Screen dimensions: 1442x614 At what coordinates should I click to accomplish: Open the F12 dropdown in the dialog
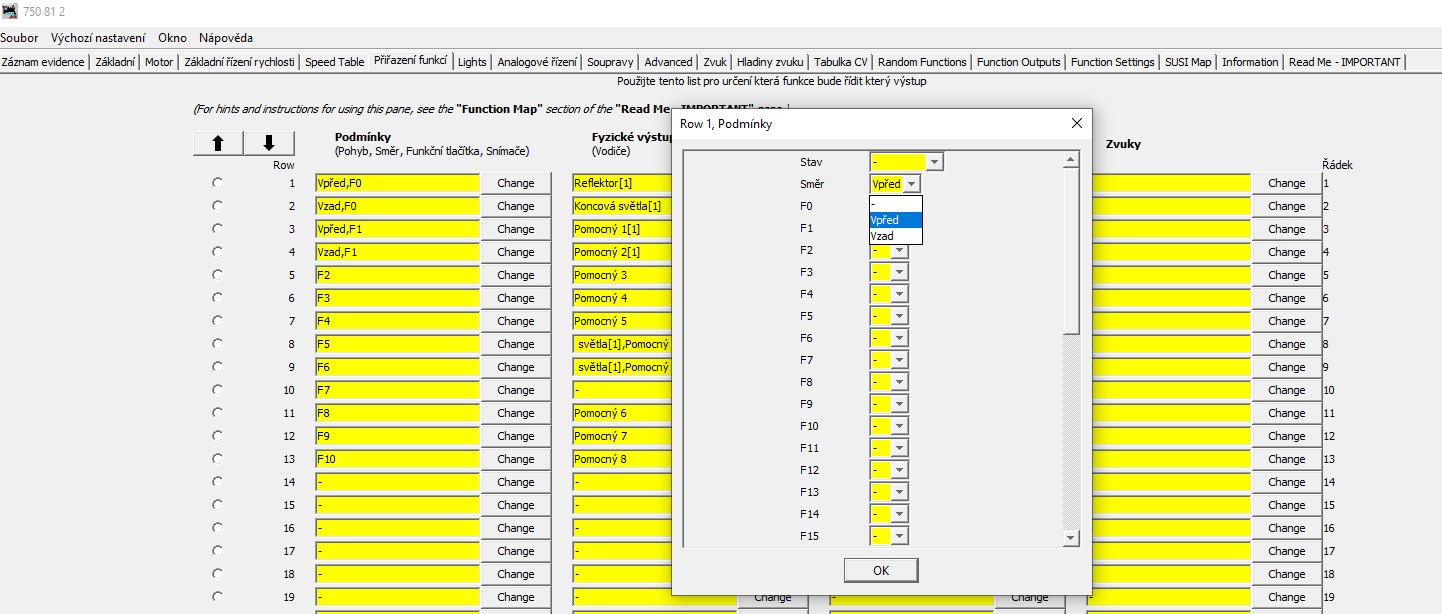pyautogui.click(x=899, y=470)
